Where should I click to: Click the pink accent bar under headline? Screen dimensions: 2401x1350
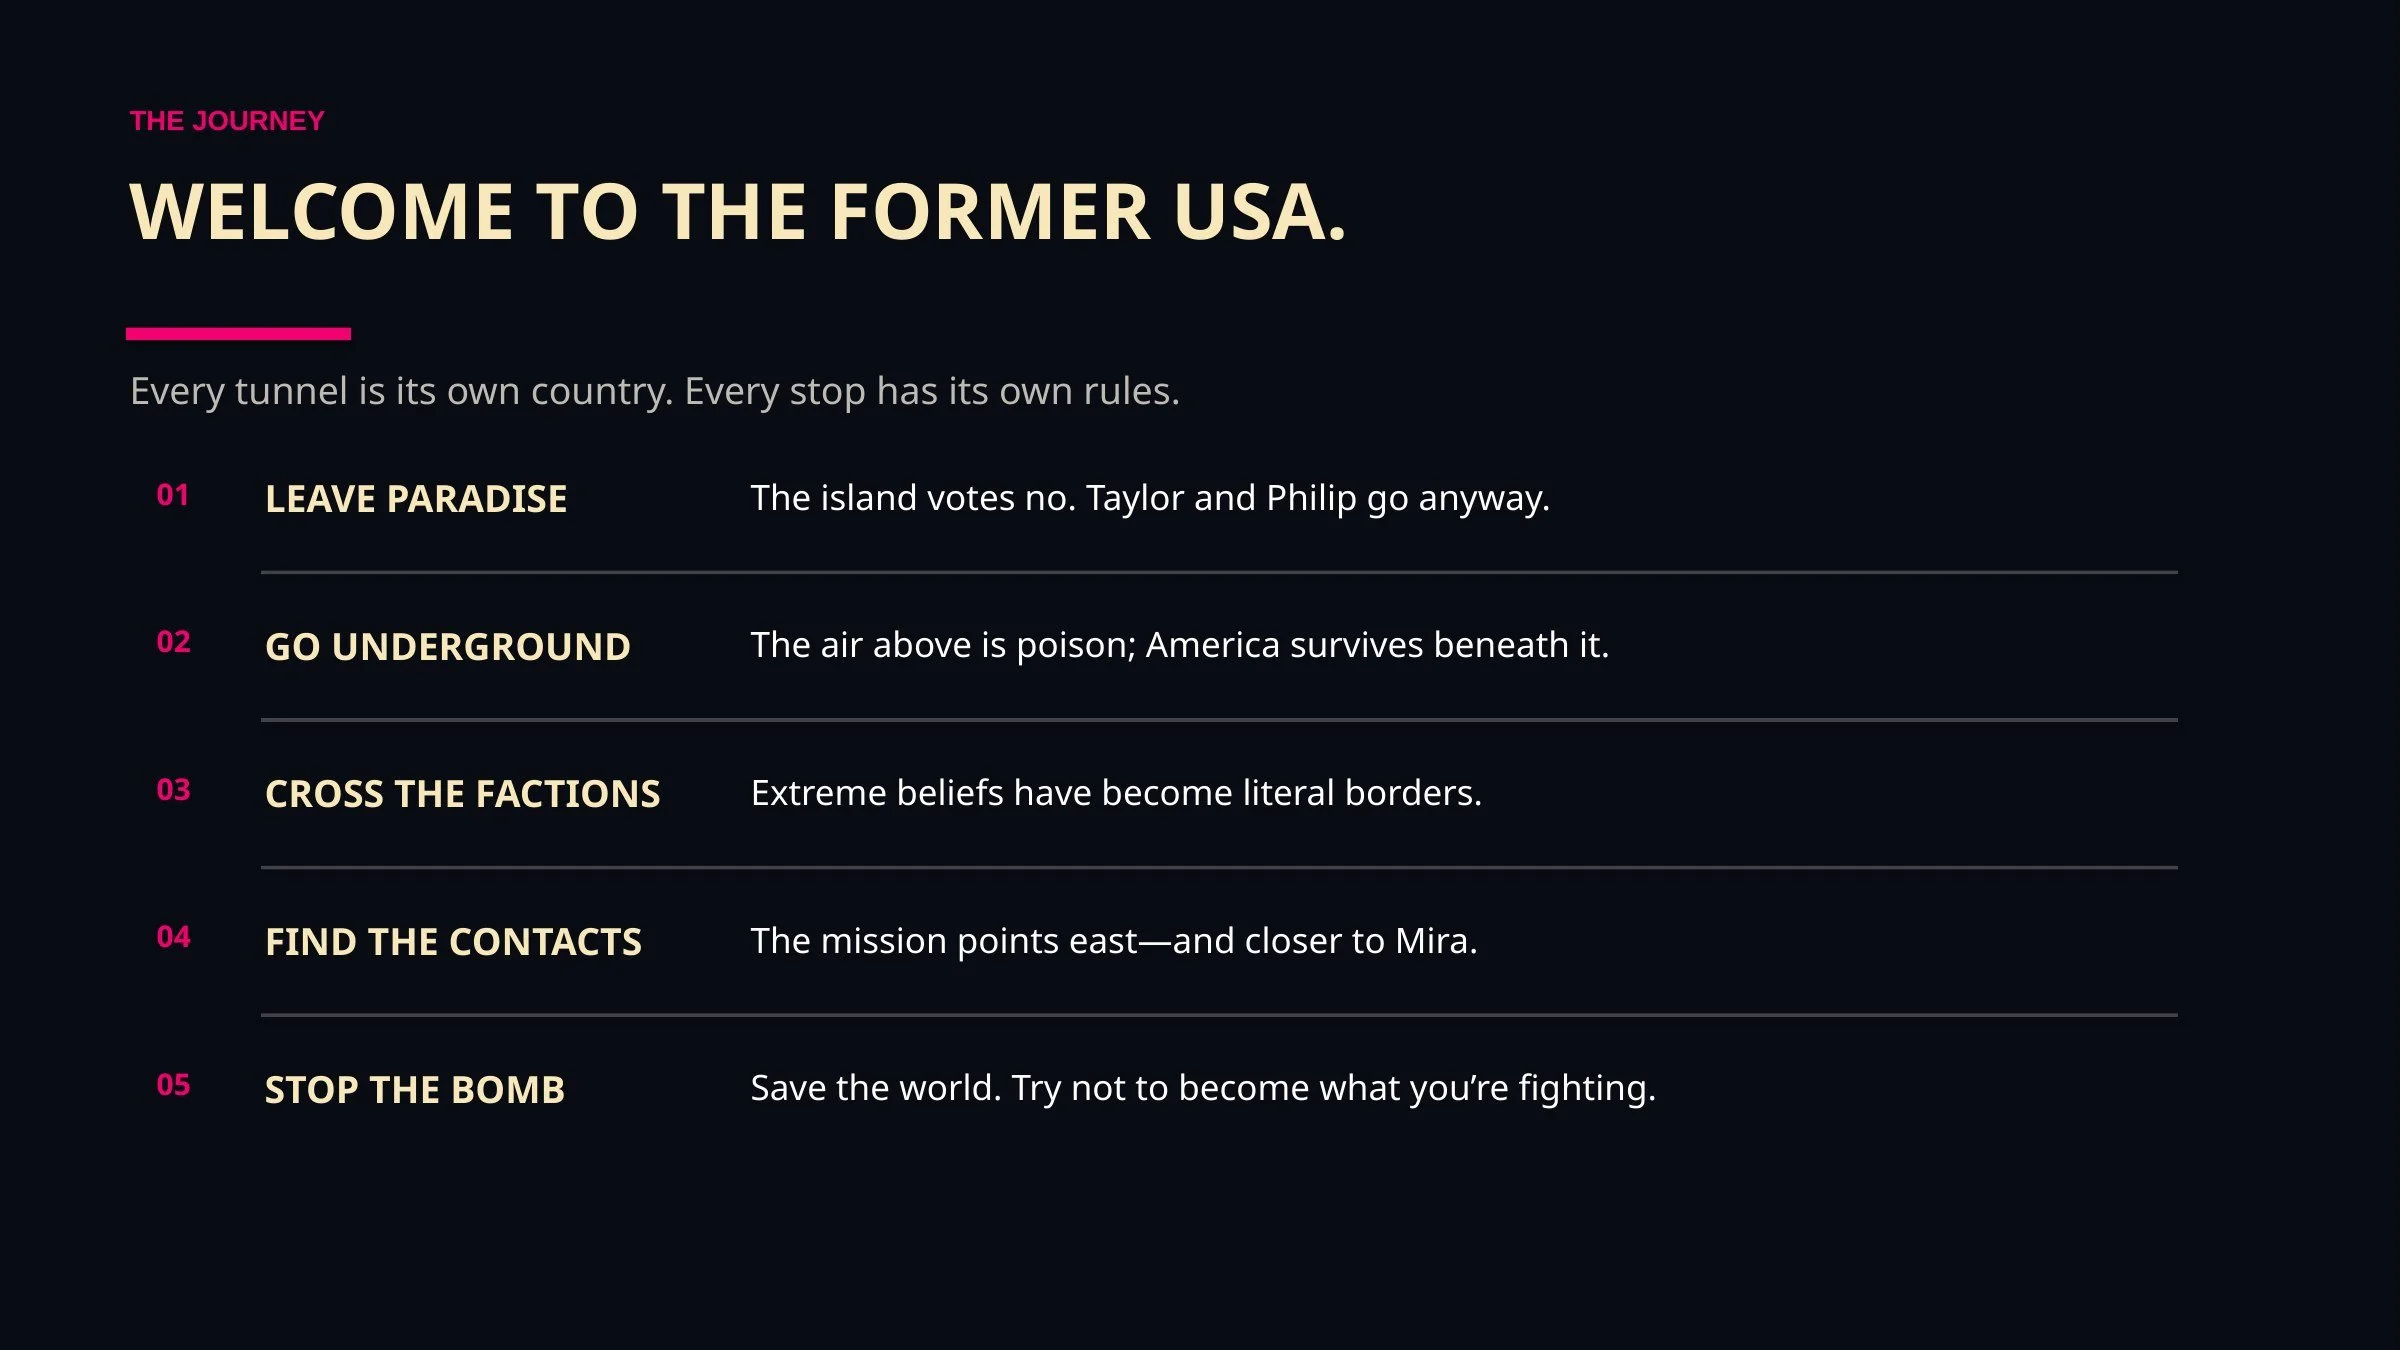(x=238, y=334)
